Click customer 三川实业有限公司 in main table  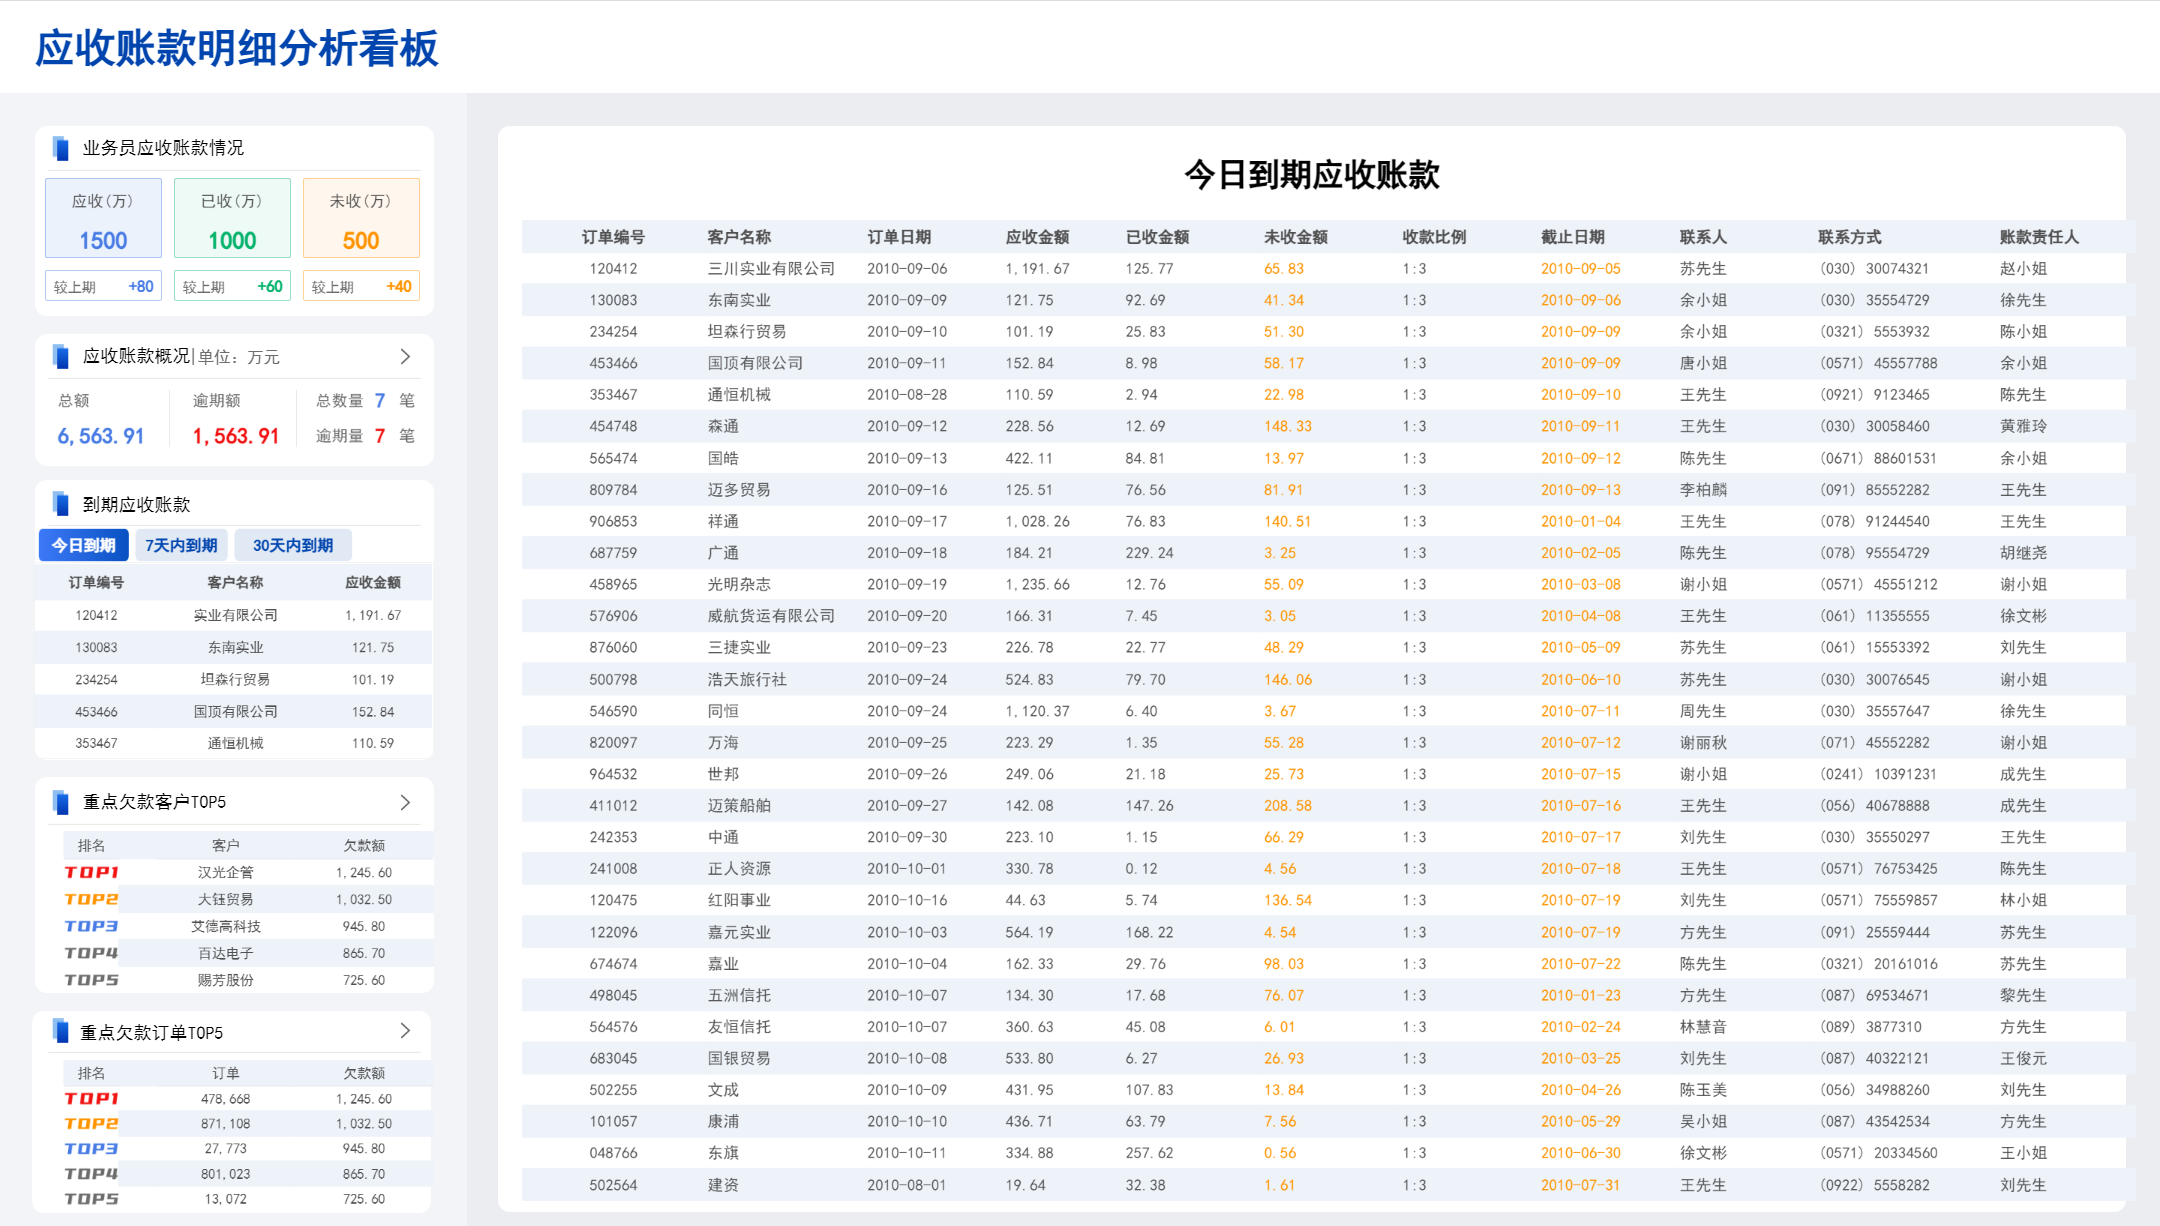(770, 268)
